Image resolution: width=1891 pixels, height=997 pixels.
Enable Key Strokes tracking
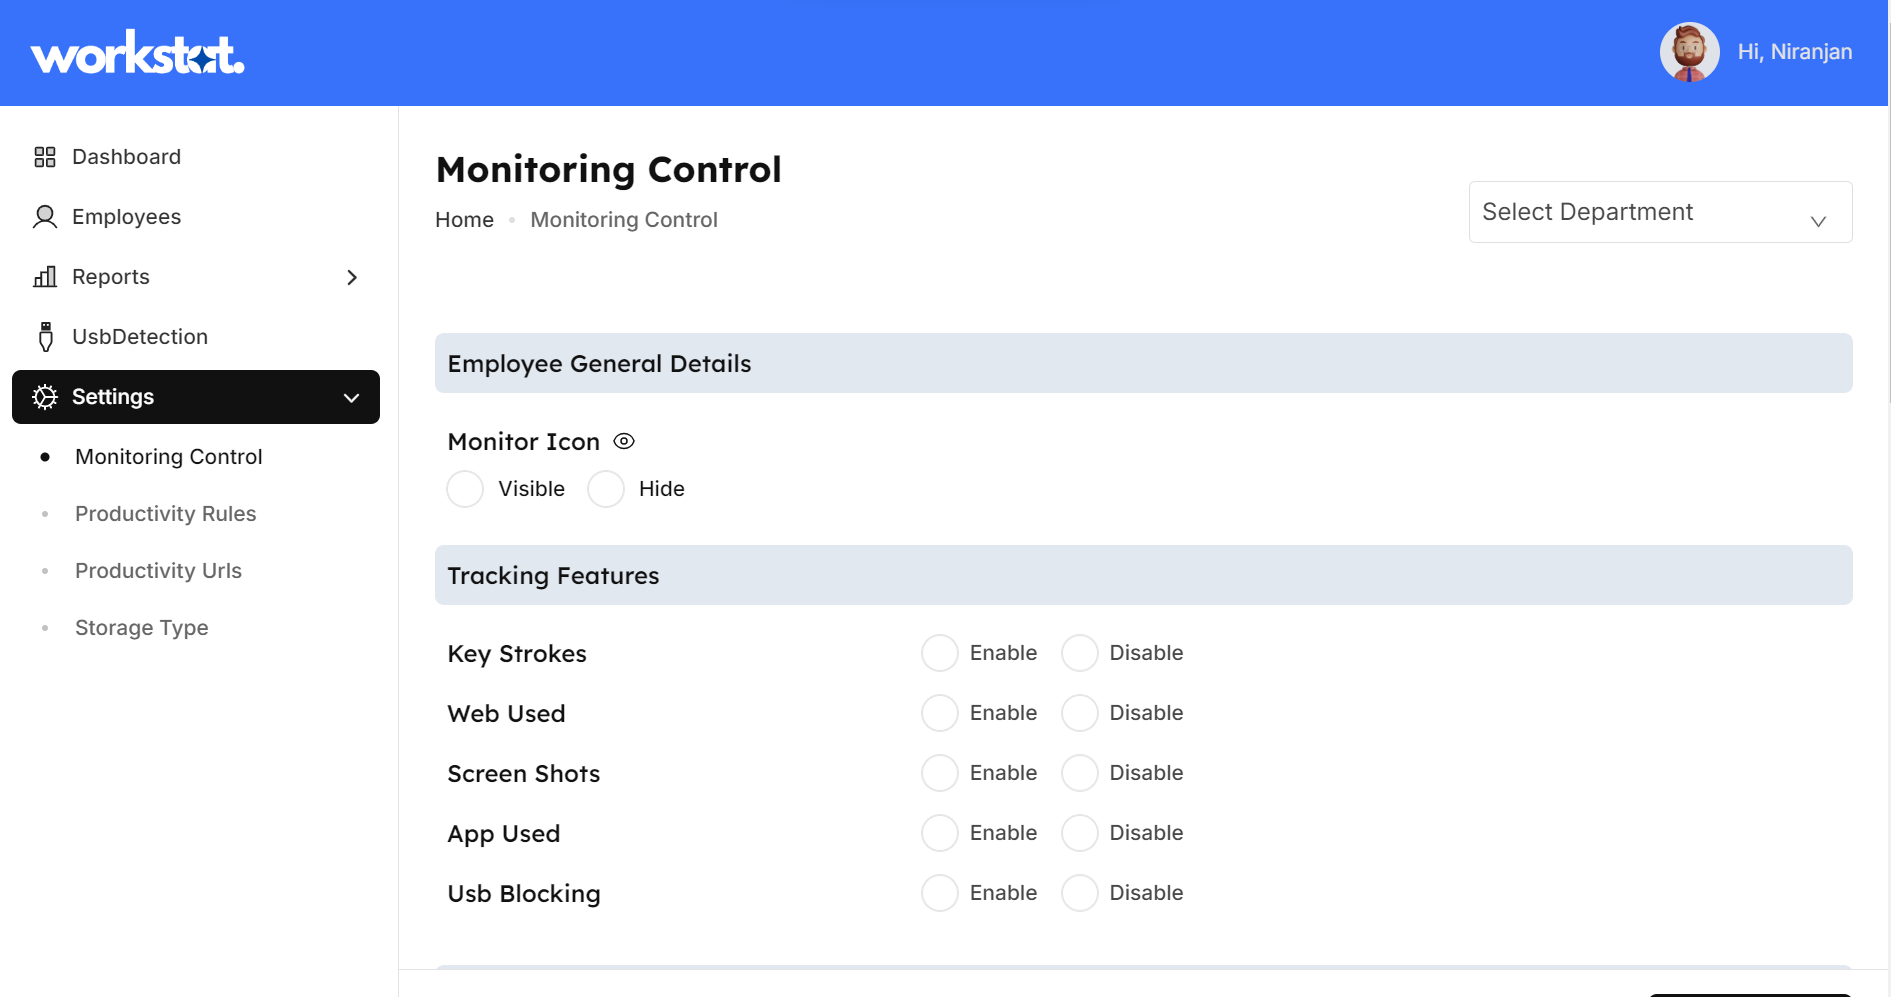(x=939, y=652)
